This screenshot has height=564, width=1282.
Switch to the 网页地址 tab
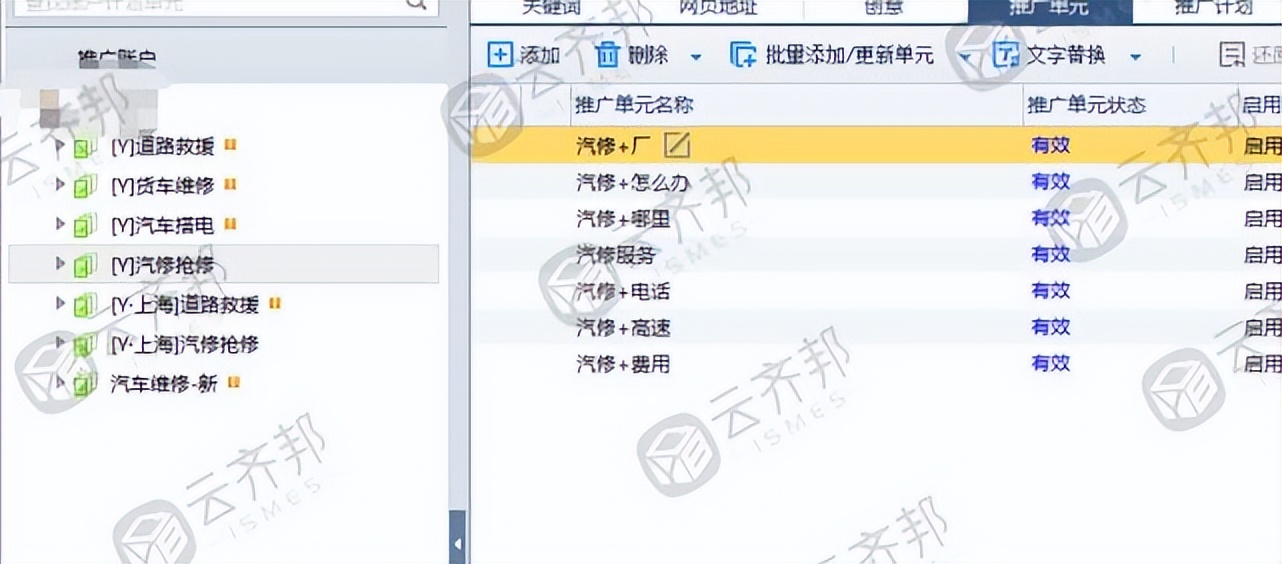[x=719, y=9]
